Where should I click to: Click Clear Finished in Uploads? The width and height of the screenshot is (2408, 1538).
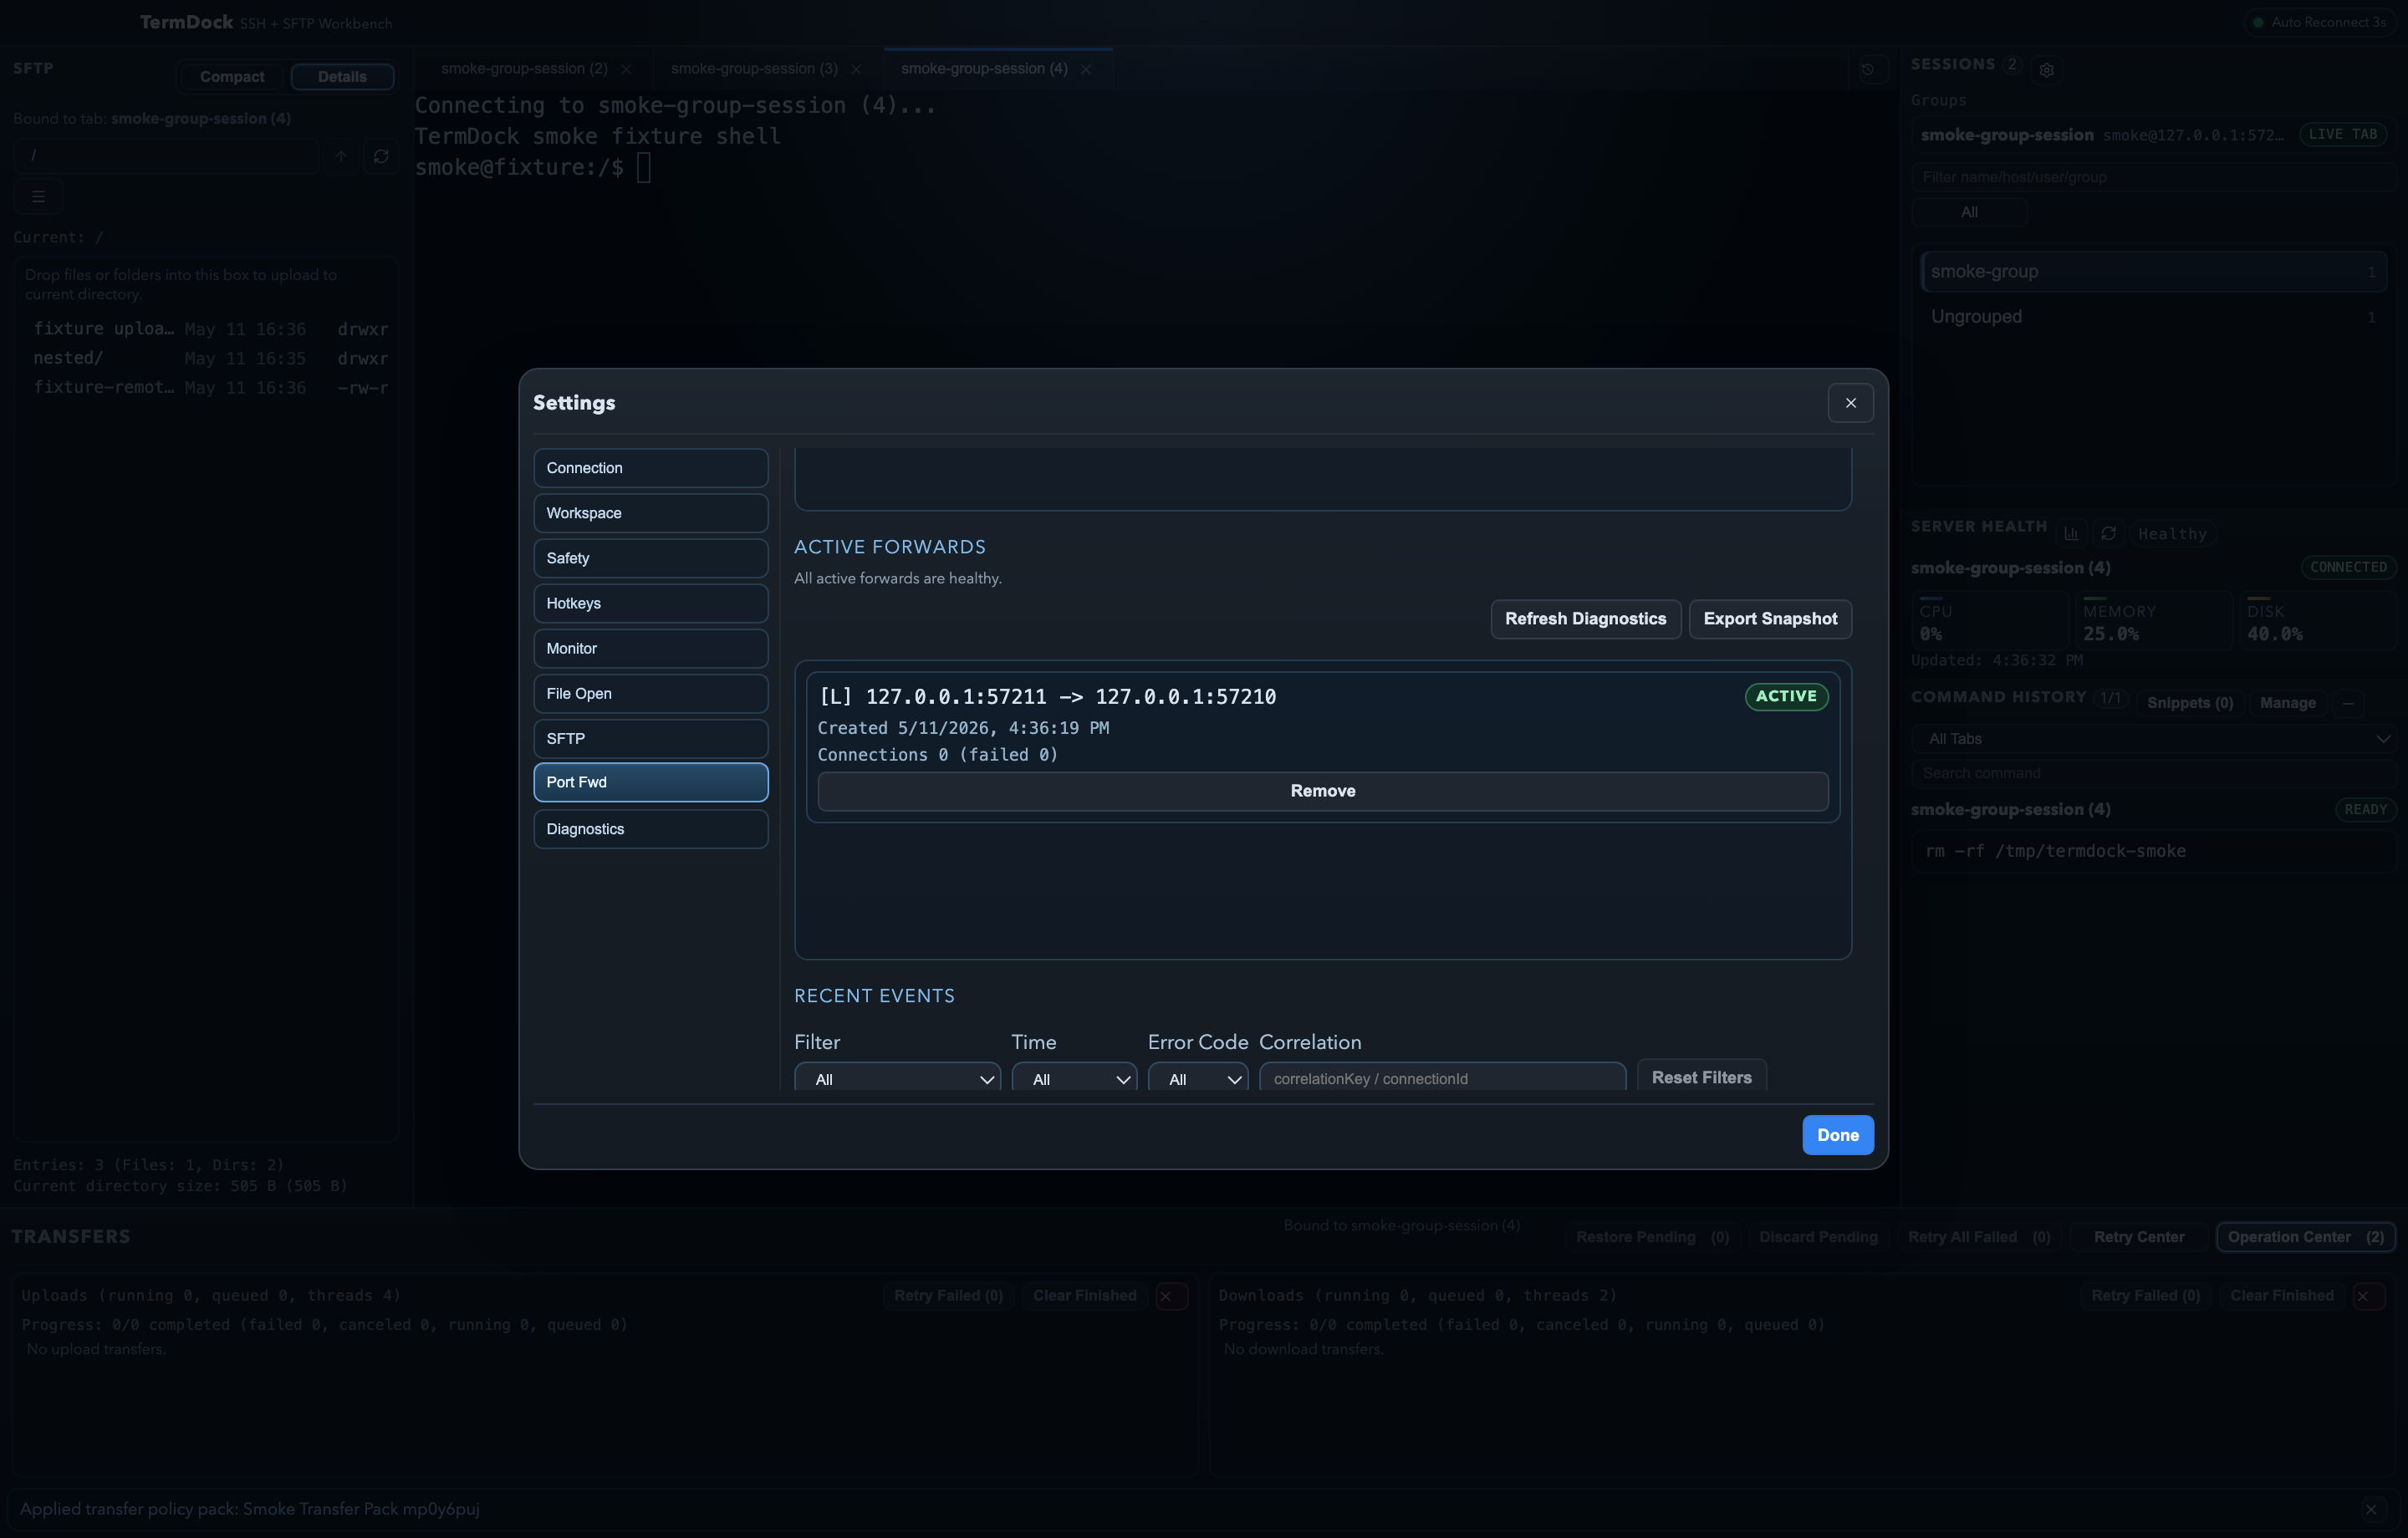coord(1084,1296)
